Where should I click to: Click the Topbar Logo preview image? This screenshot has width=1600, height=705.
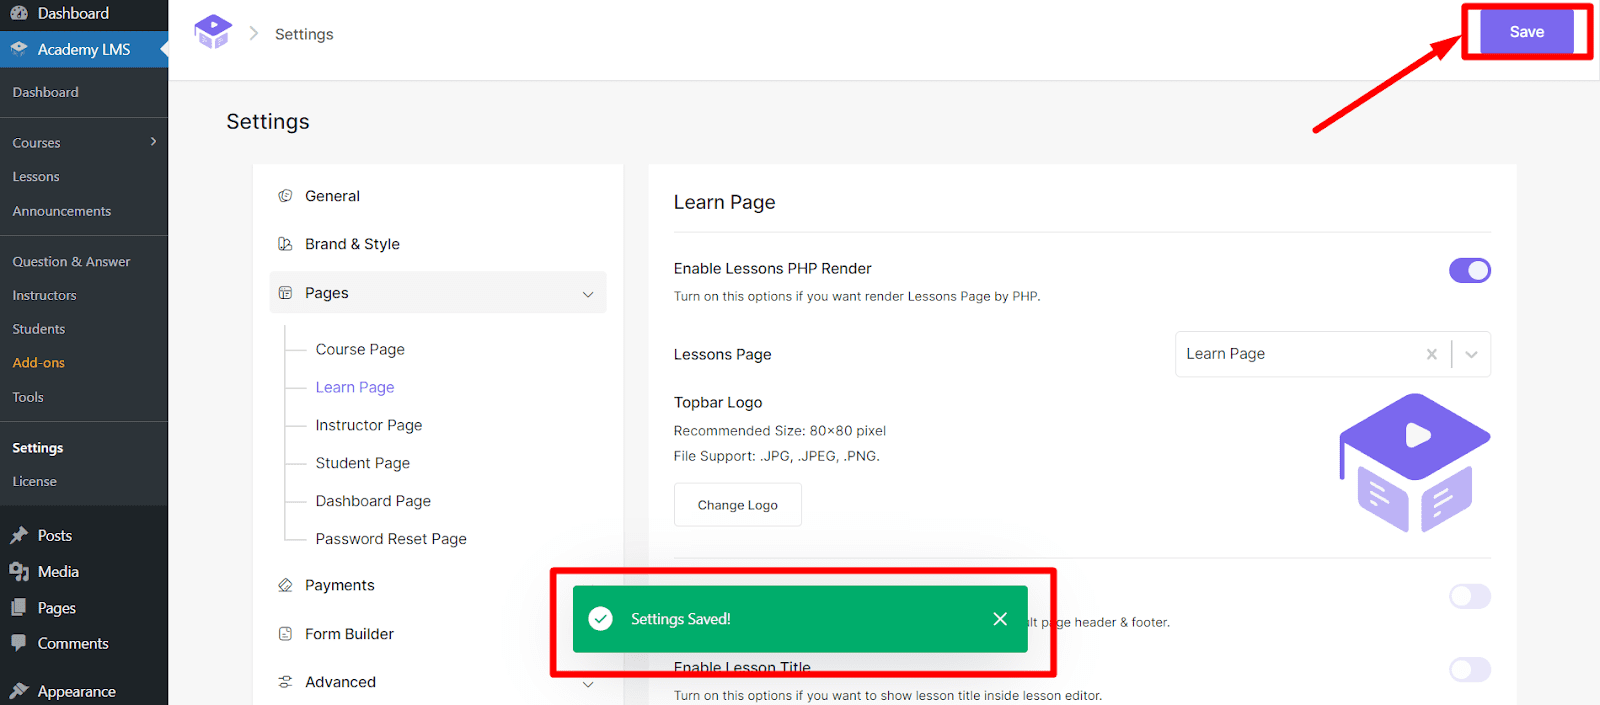tap(1414, 462)
